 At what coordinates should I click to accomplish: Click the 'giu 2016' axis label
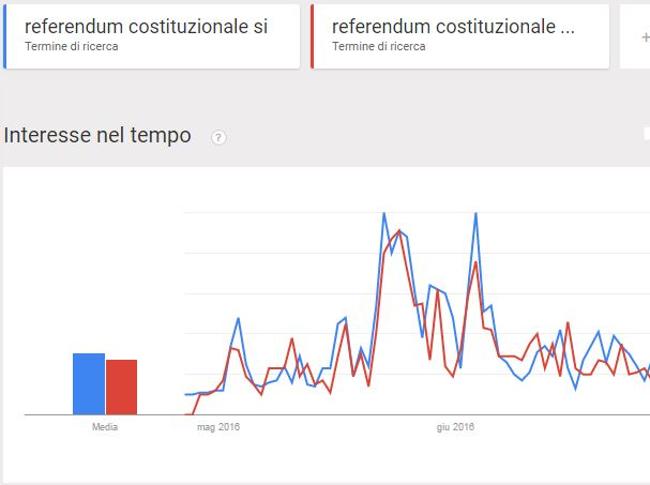point(455,427)
